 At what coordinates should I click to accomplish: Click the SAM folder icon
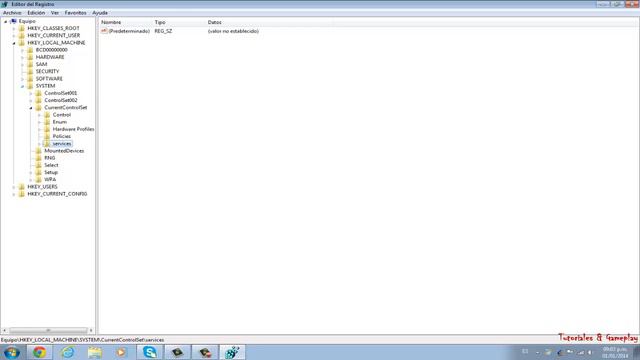[30, 64]
